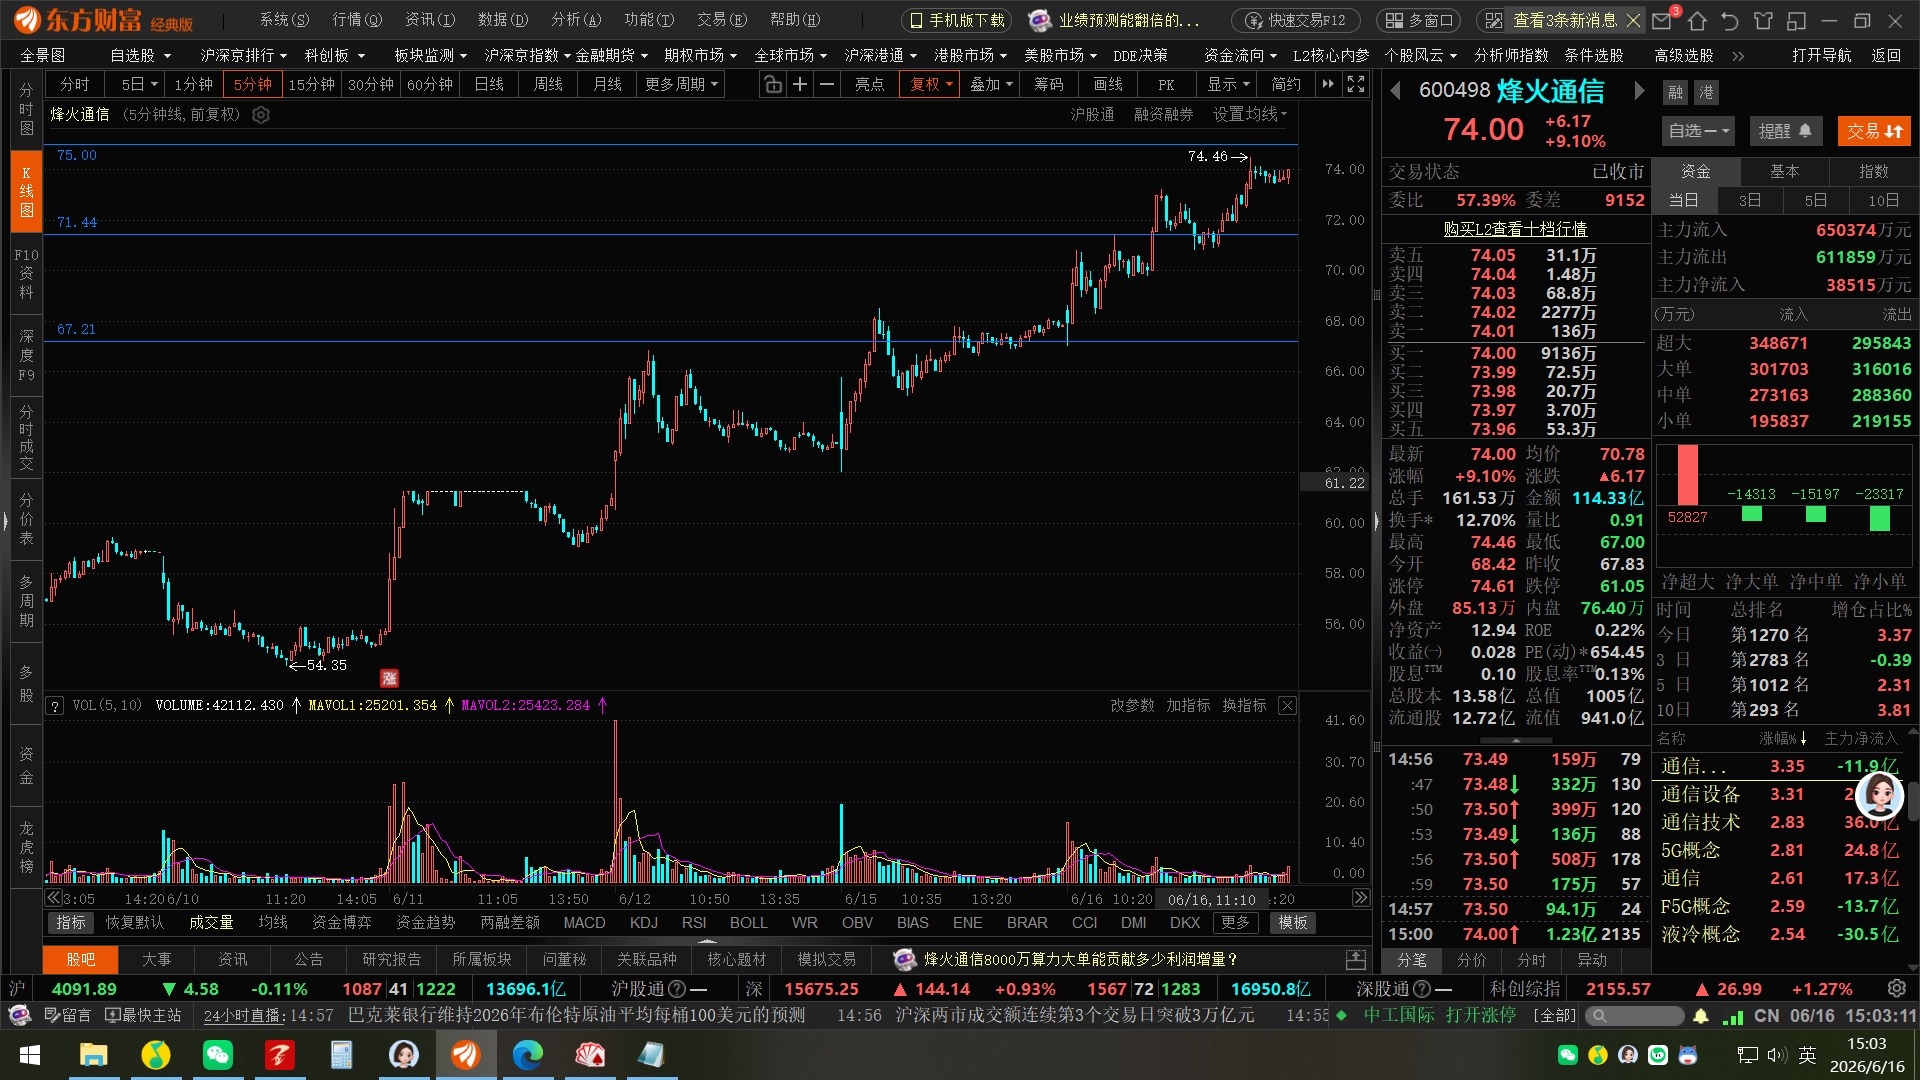Open the 显示 display dropdown

click(x=1228, y=85)
